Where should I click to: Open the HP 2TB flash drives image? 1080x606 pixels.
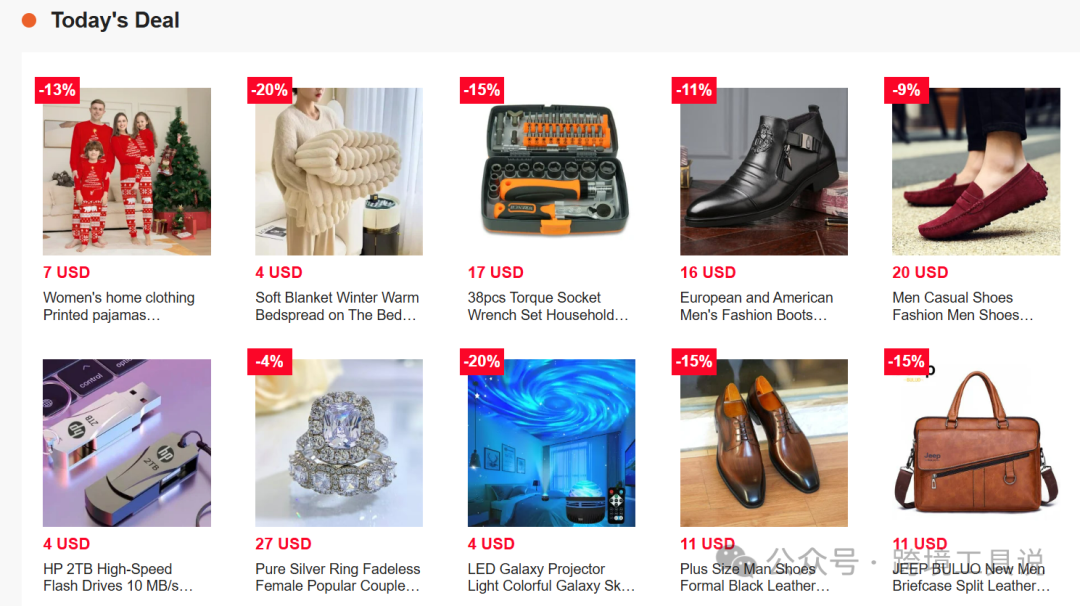127,443
